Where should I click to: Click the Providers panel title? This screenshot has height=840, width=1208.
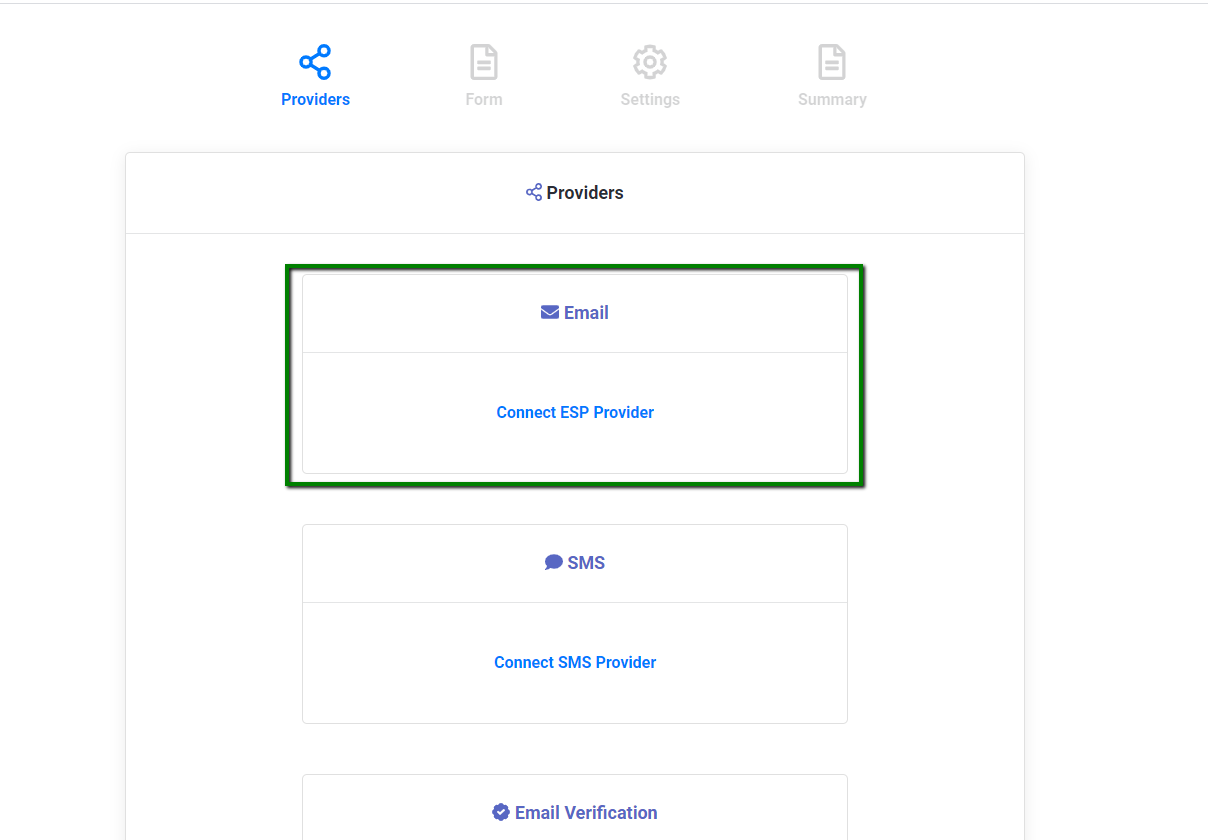pyautogui.click(x=584, y=192)
